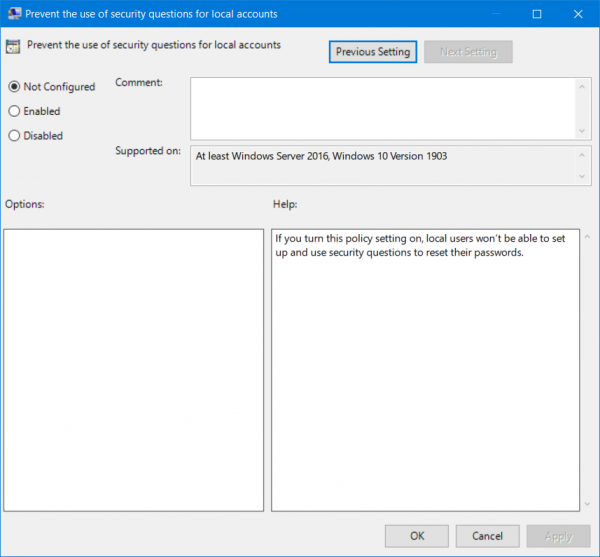Dismiss the dialog with Cancel

[x=488, y=536]
